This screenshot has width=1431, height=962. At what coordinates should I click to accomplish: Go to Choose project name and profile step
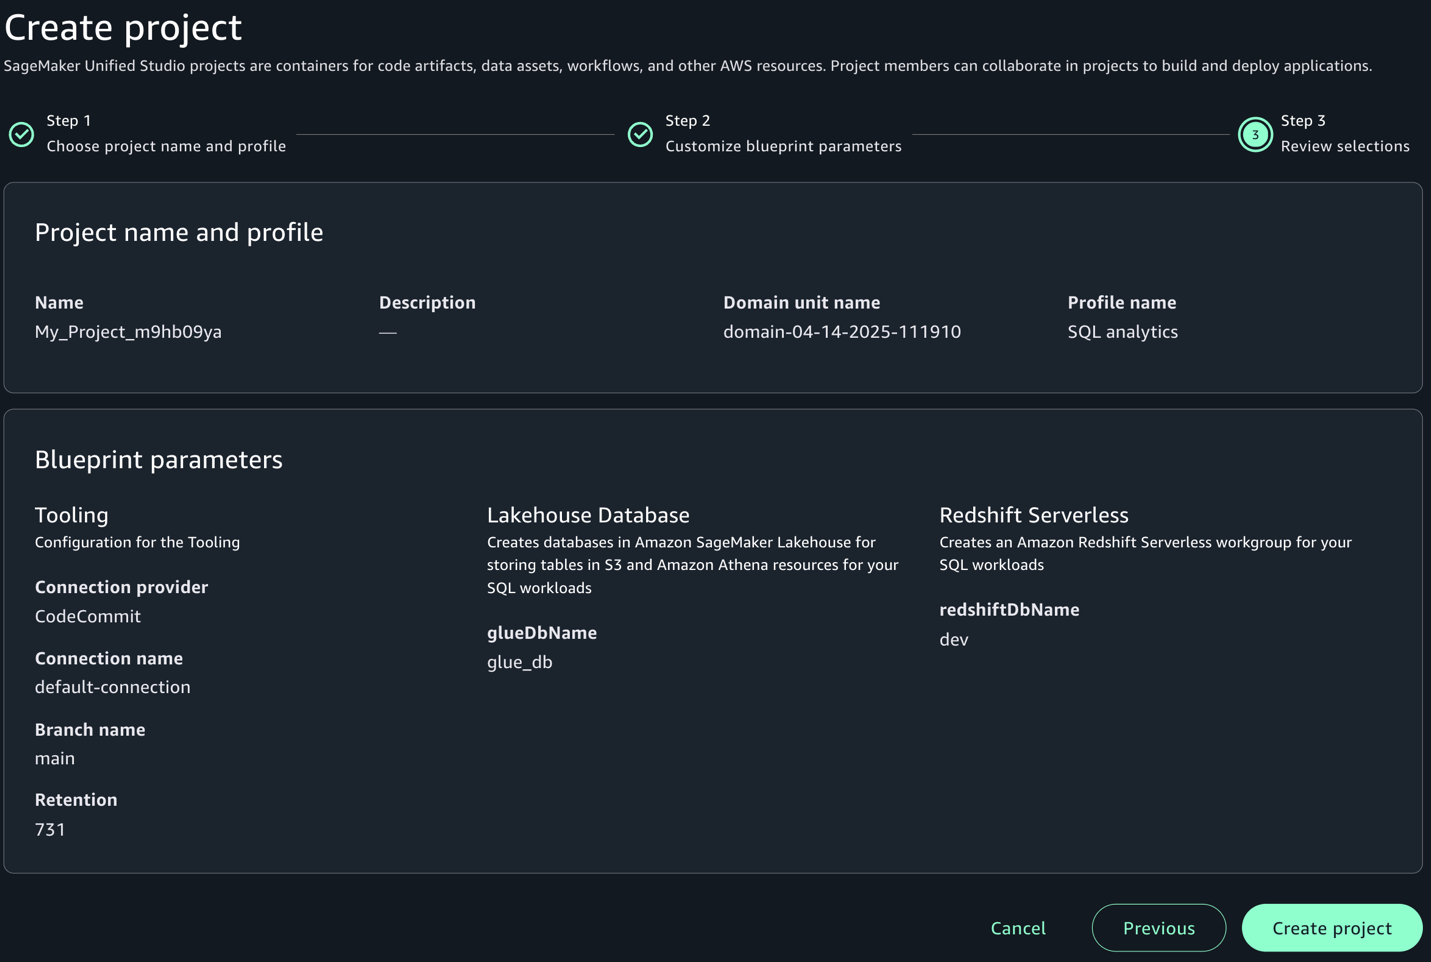166,146
